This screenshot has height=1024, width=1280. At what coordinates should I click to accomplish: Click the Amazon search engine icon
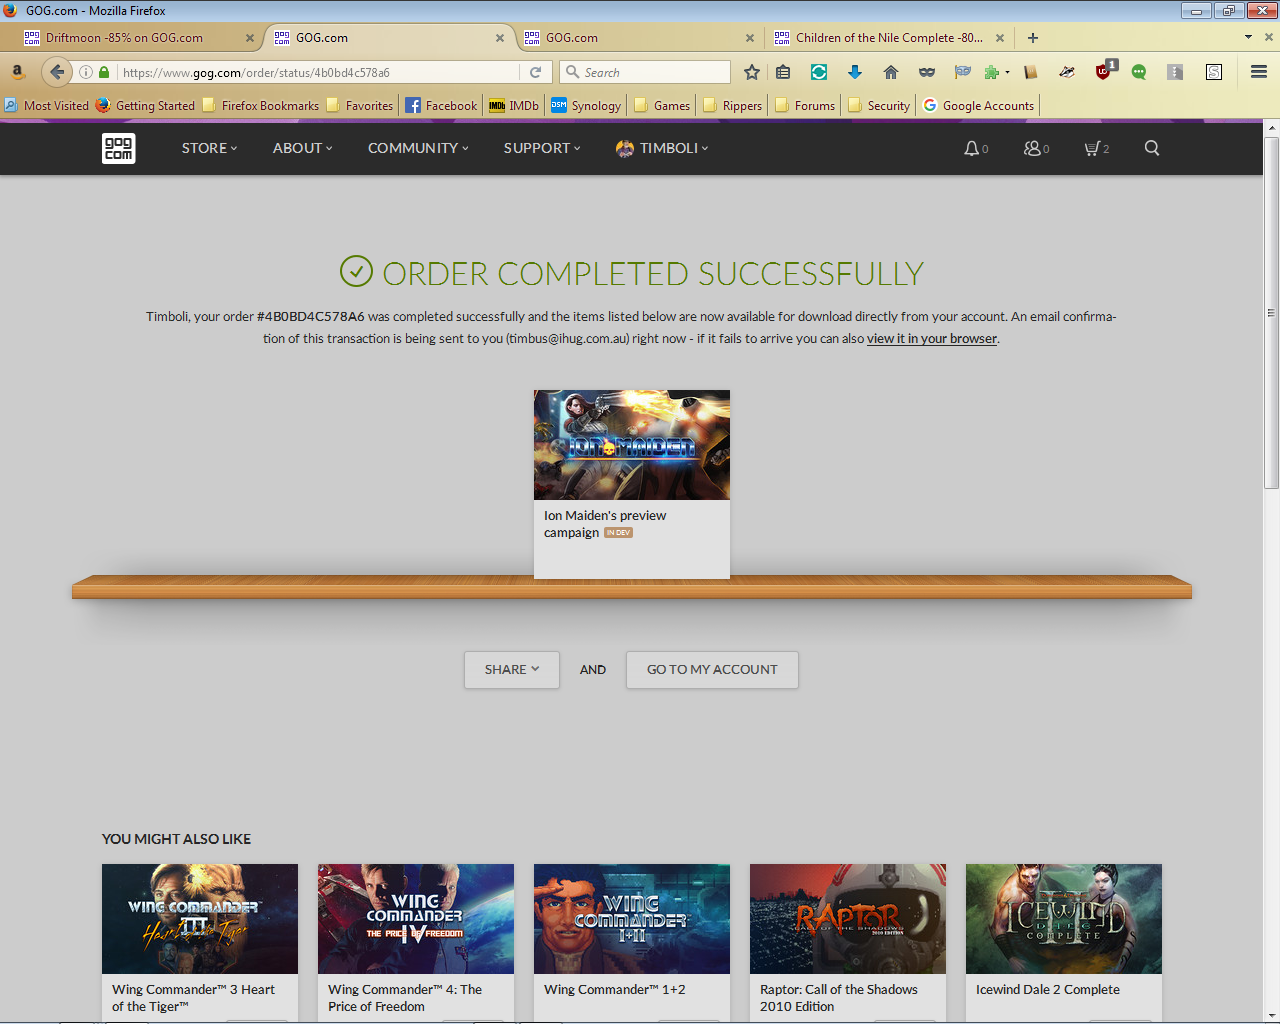[17, 72]
